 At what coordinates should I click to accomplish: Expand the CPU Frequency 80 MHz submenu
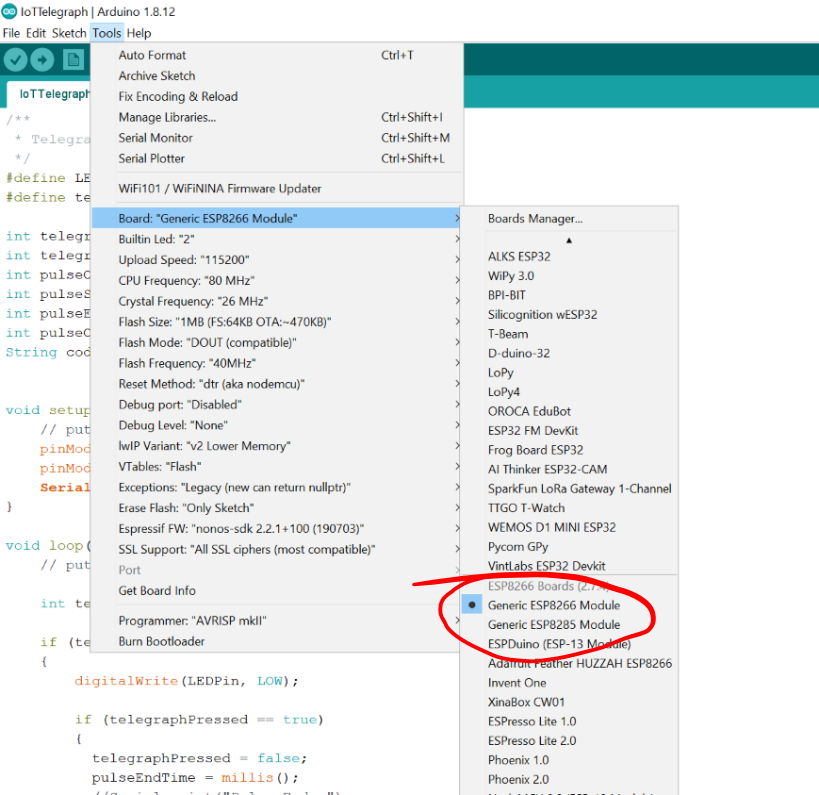coord(277,280)
